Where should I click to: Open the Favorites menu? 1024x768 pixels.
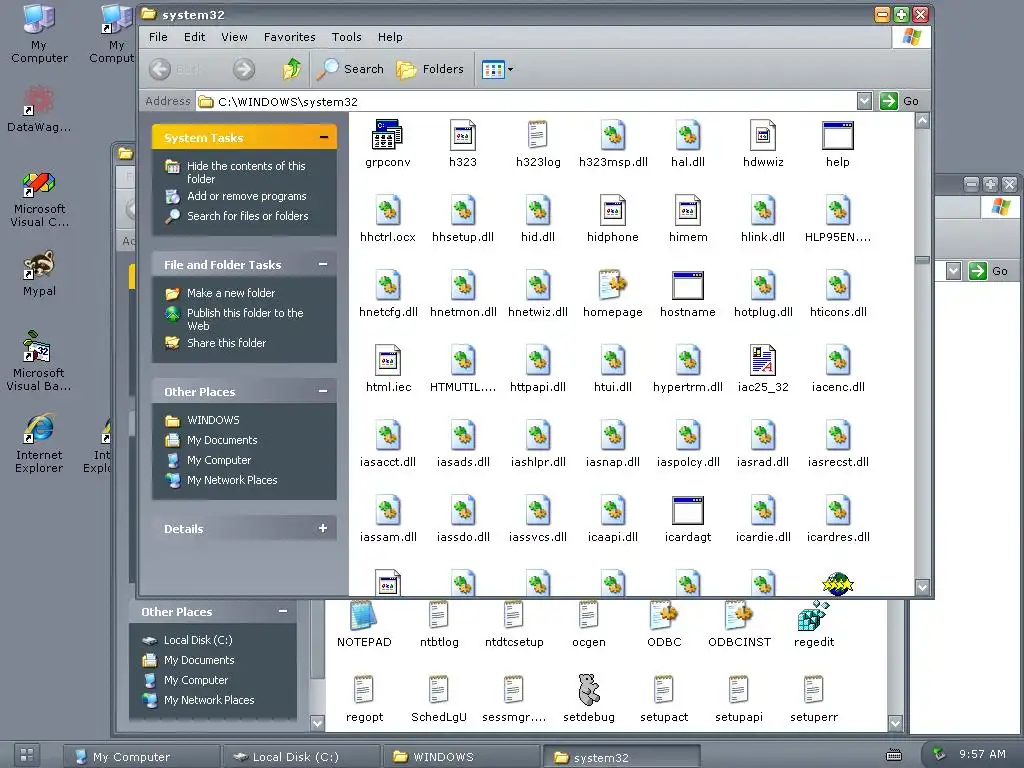(289, 37)
